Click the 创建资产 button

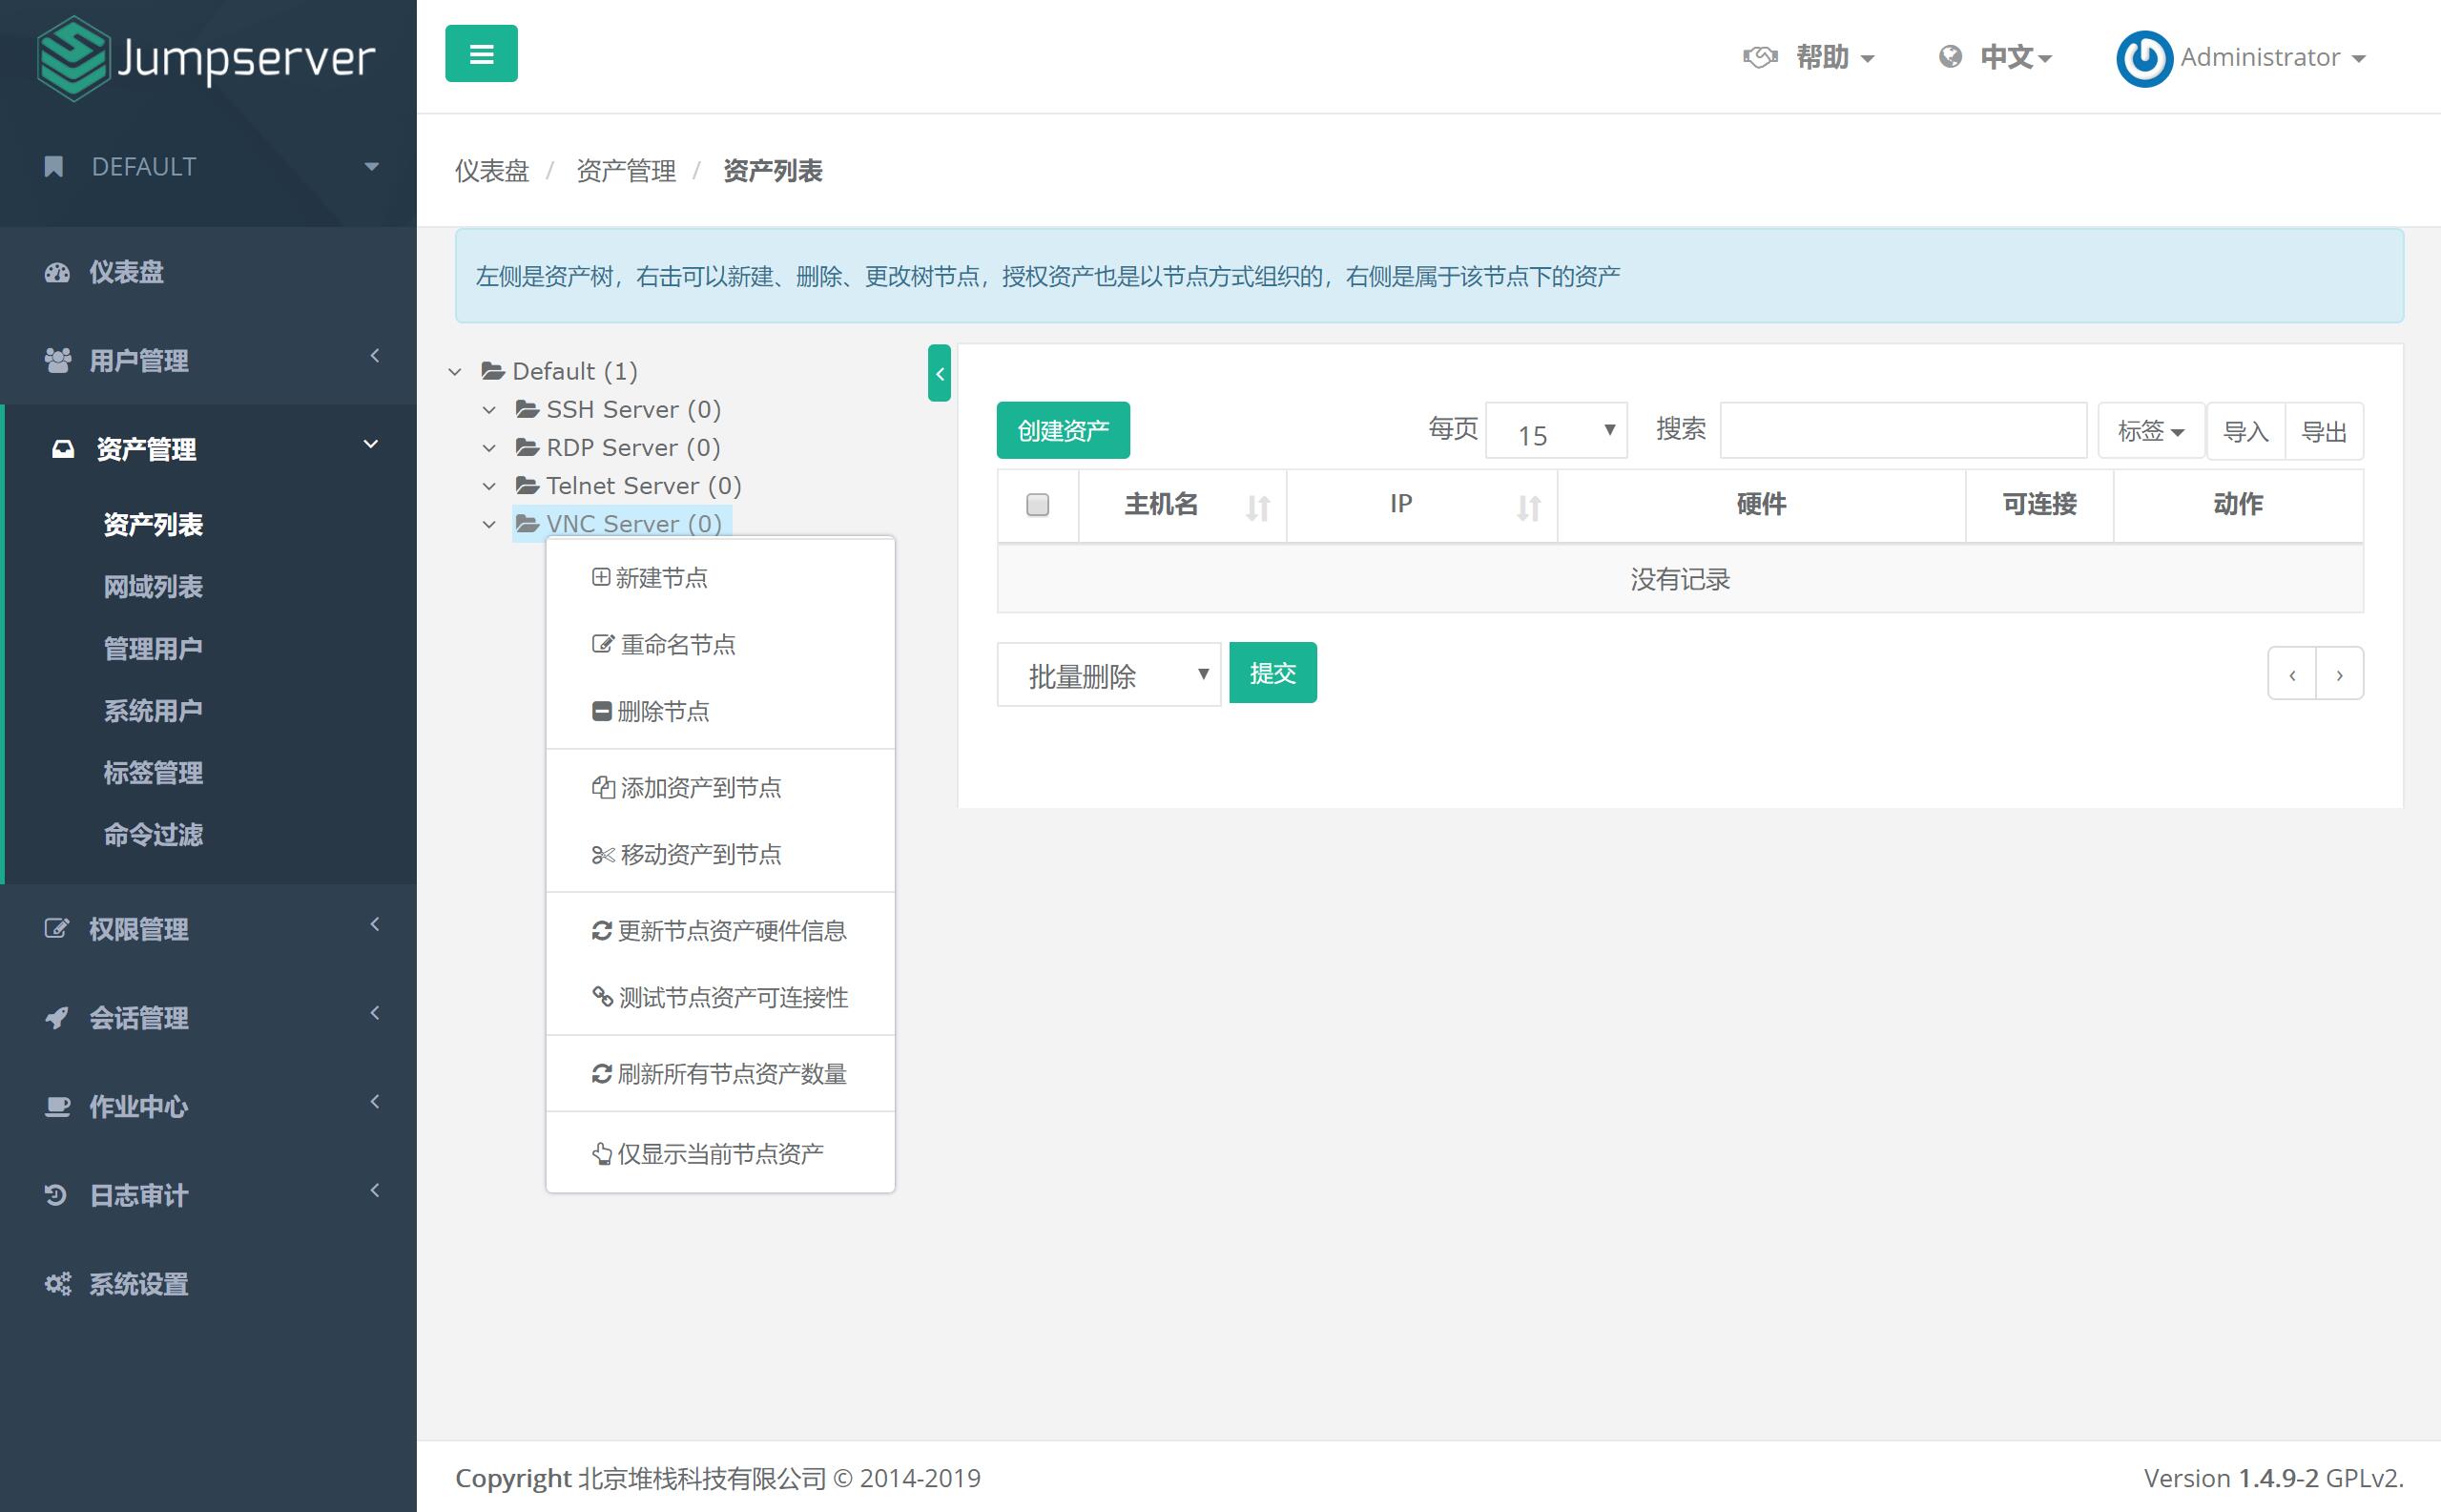tap(1063, 431)
